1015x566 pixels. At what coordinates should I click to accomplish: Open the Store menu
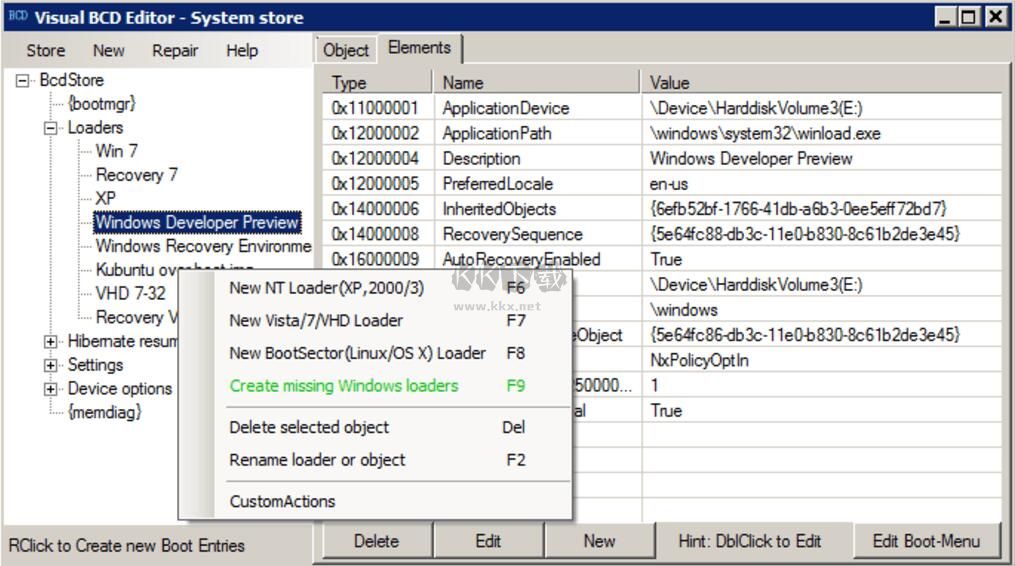(x=45, y=51)
